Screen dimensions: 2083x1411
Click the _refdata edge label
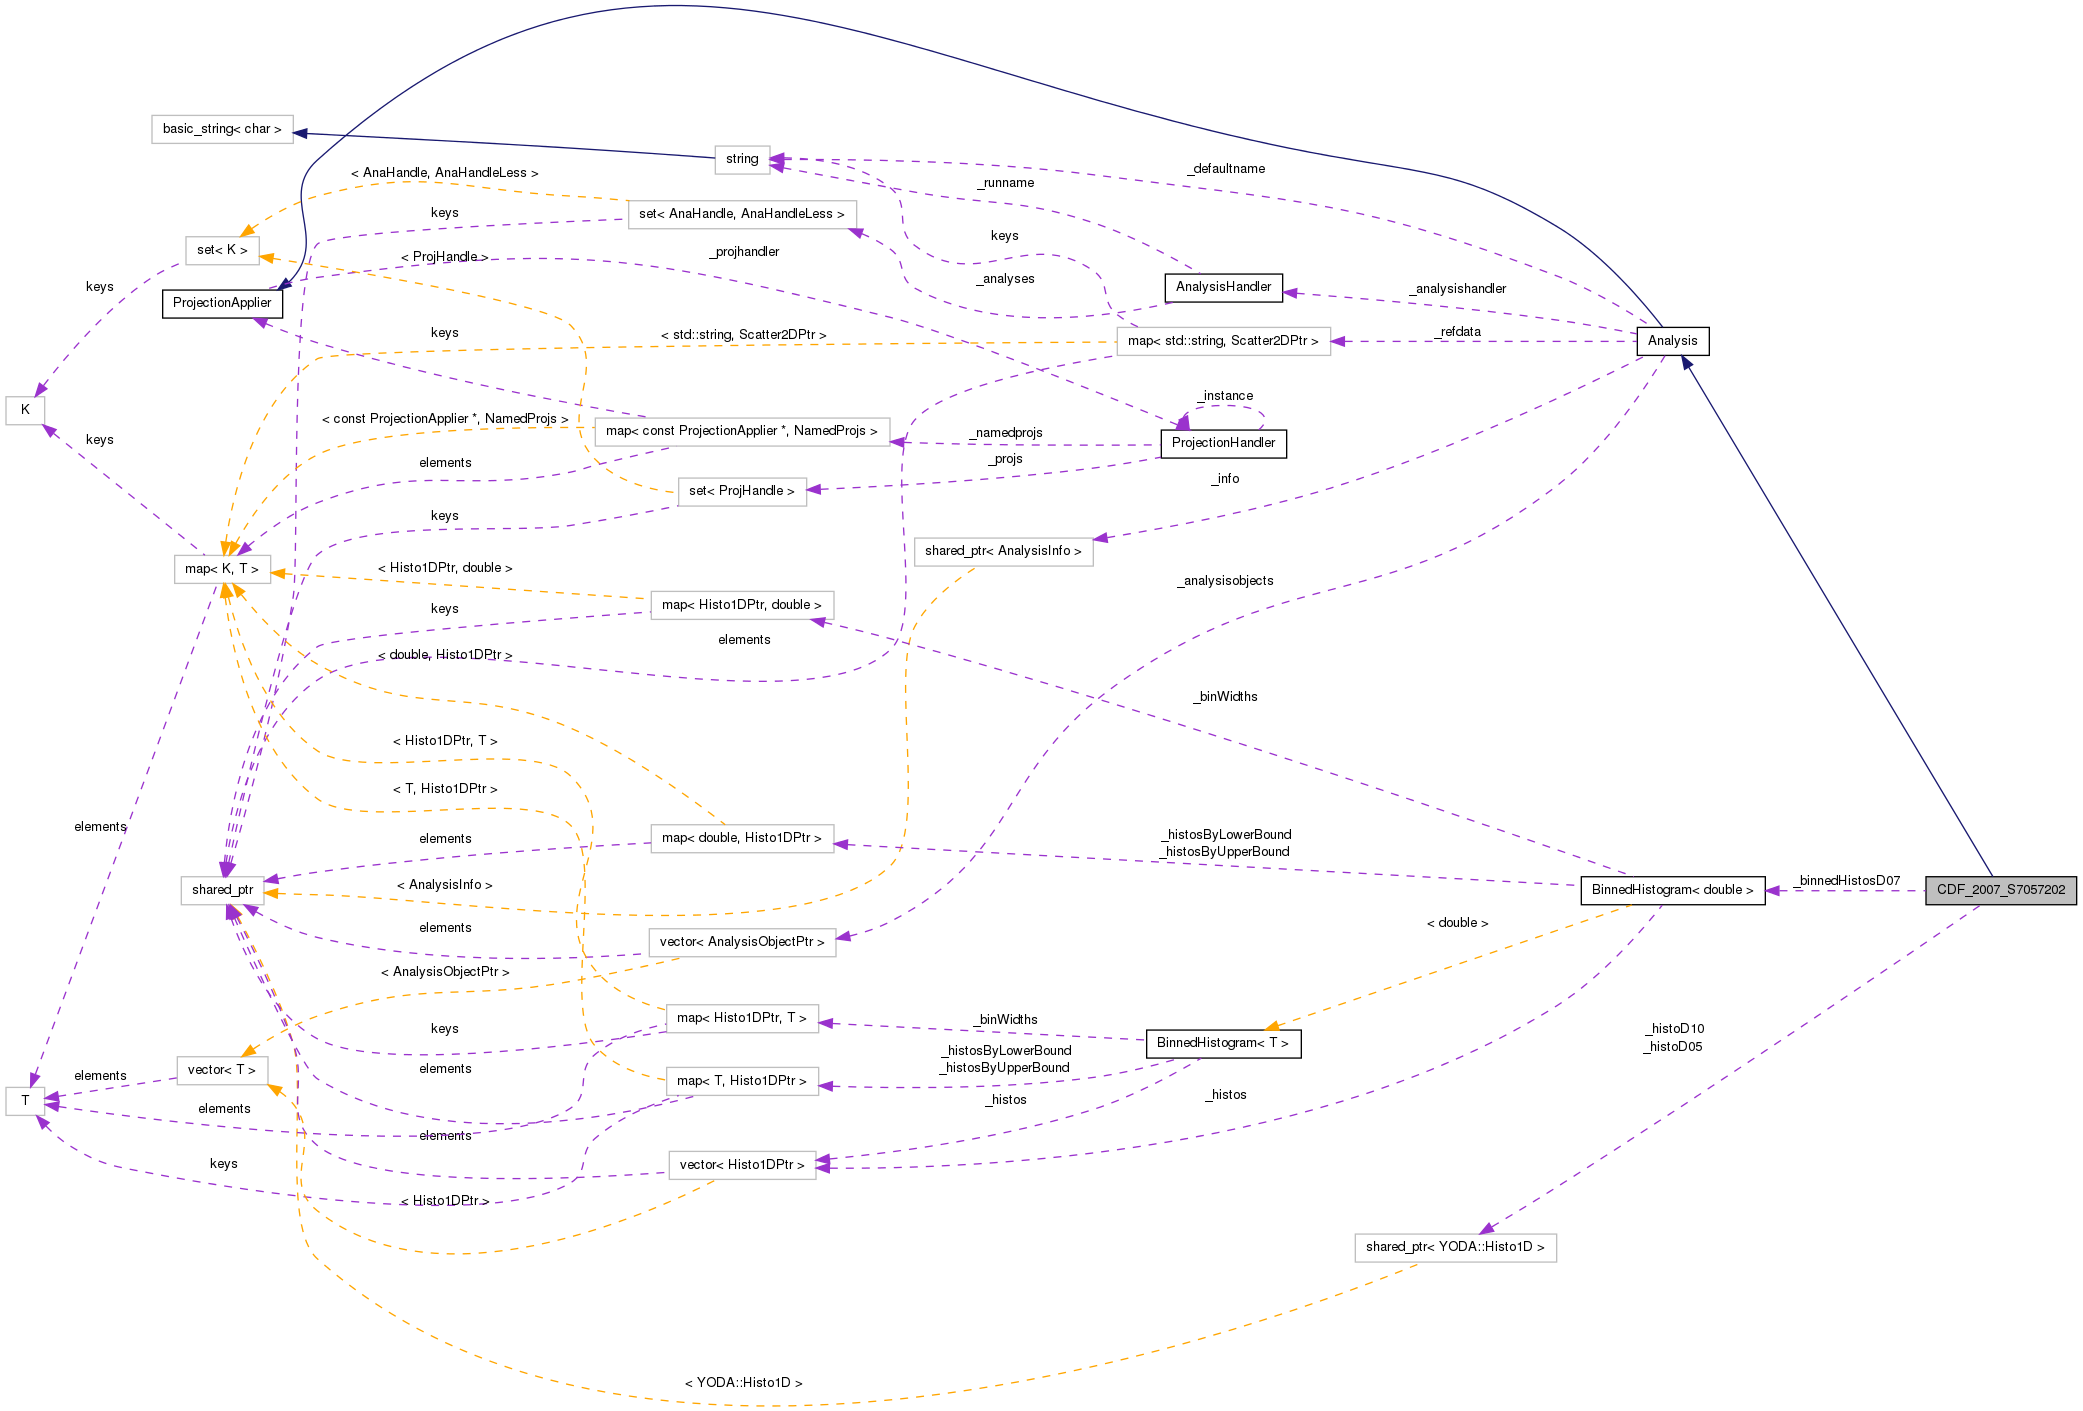coord(1458,332)
